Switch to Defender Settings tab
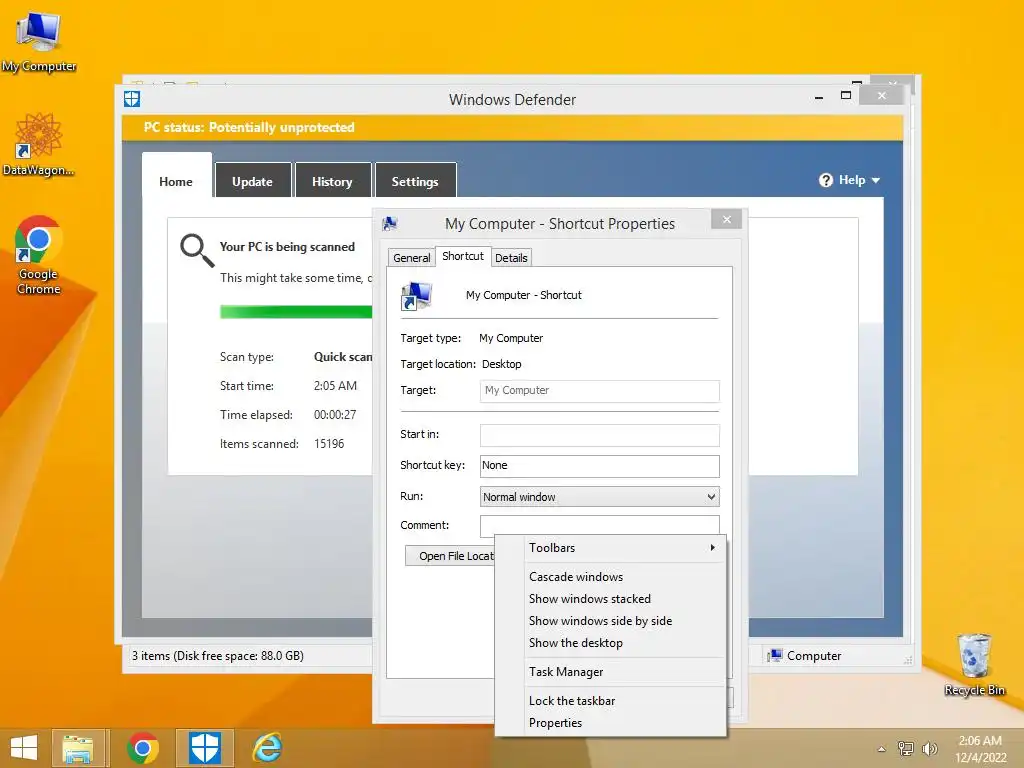 415,181
